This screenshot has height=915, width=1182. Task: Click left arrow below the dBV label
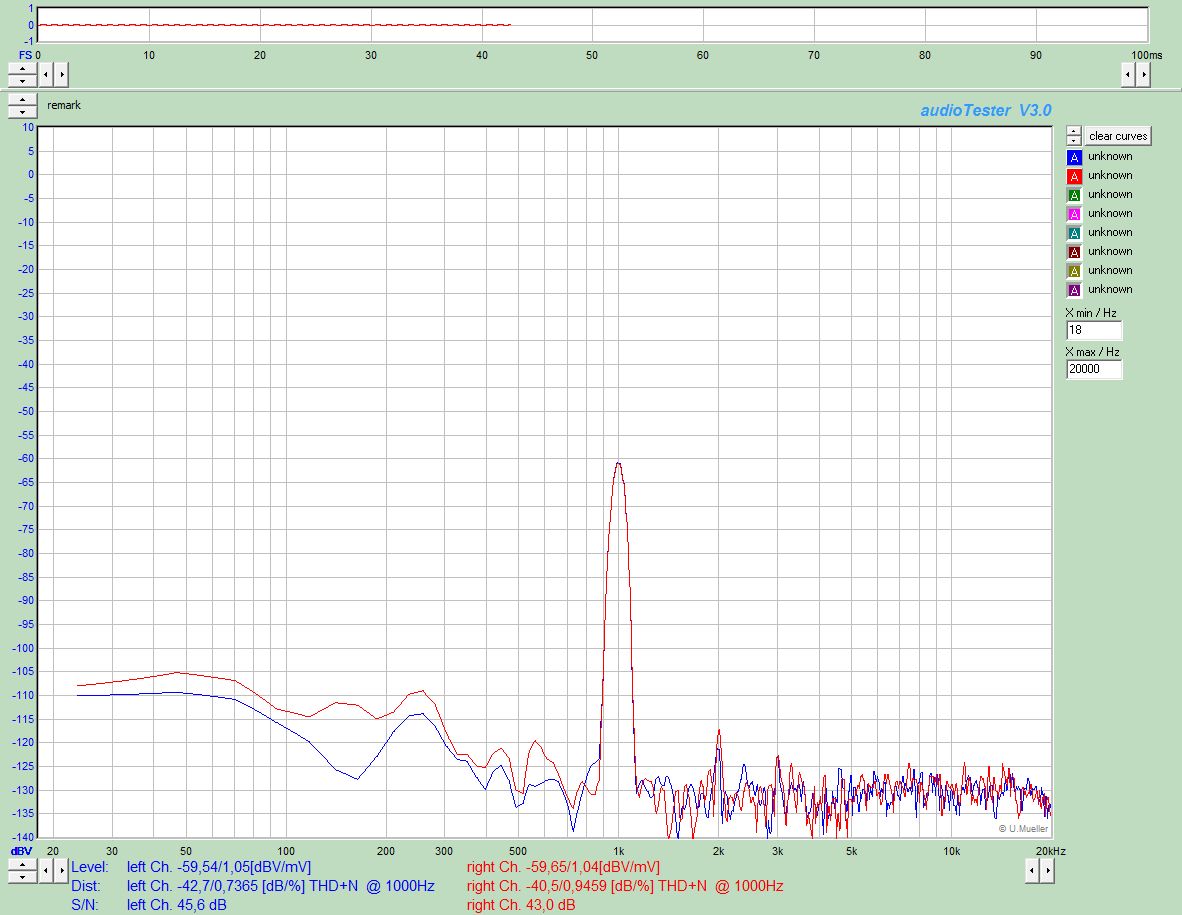tap(46, 871)
